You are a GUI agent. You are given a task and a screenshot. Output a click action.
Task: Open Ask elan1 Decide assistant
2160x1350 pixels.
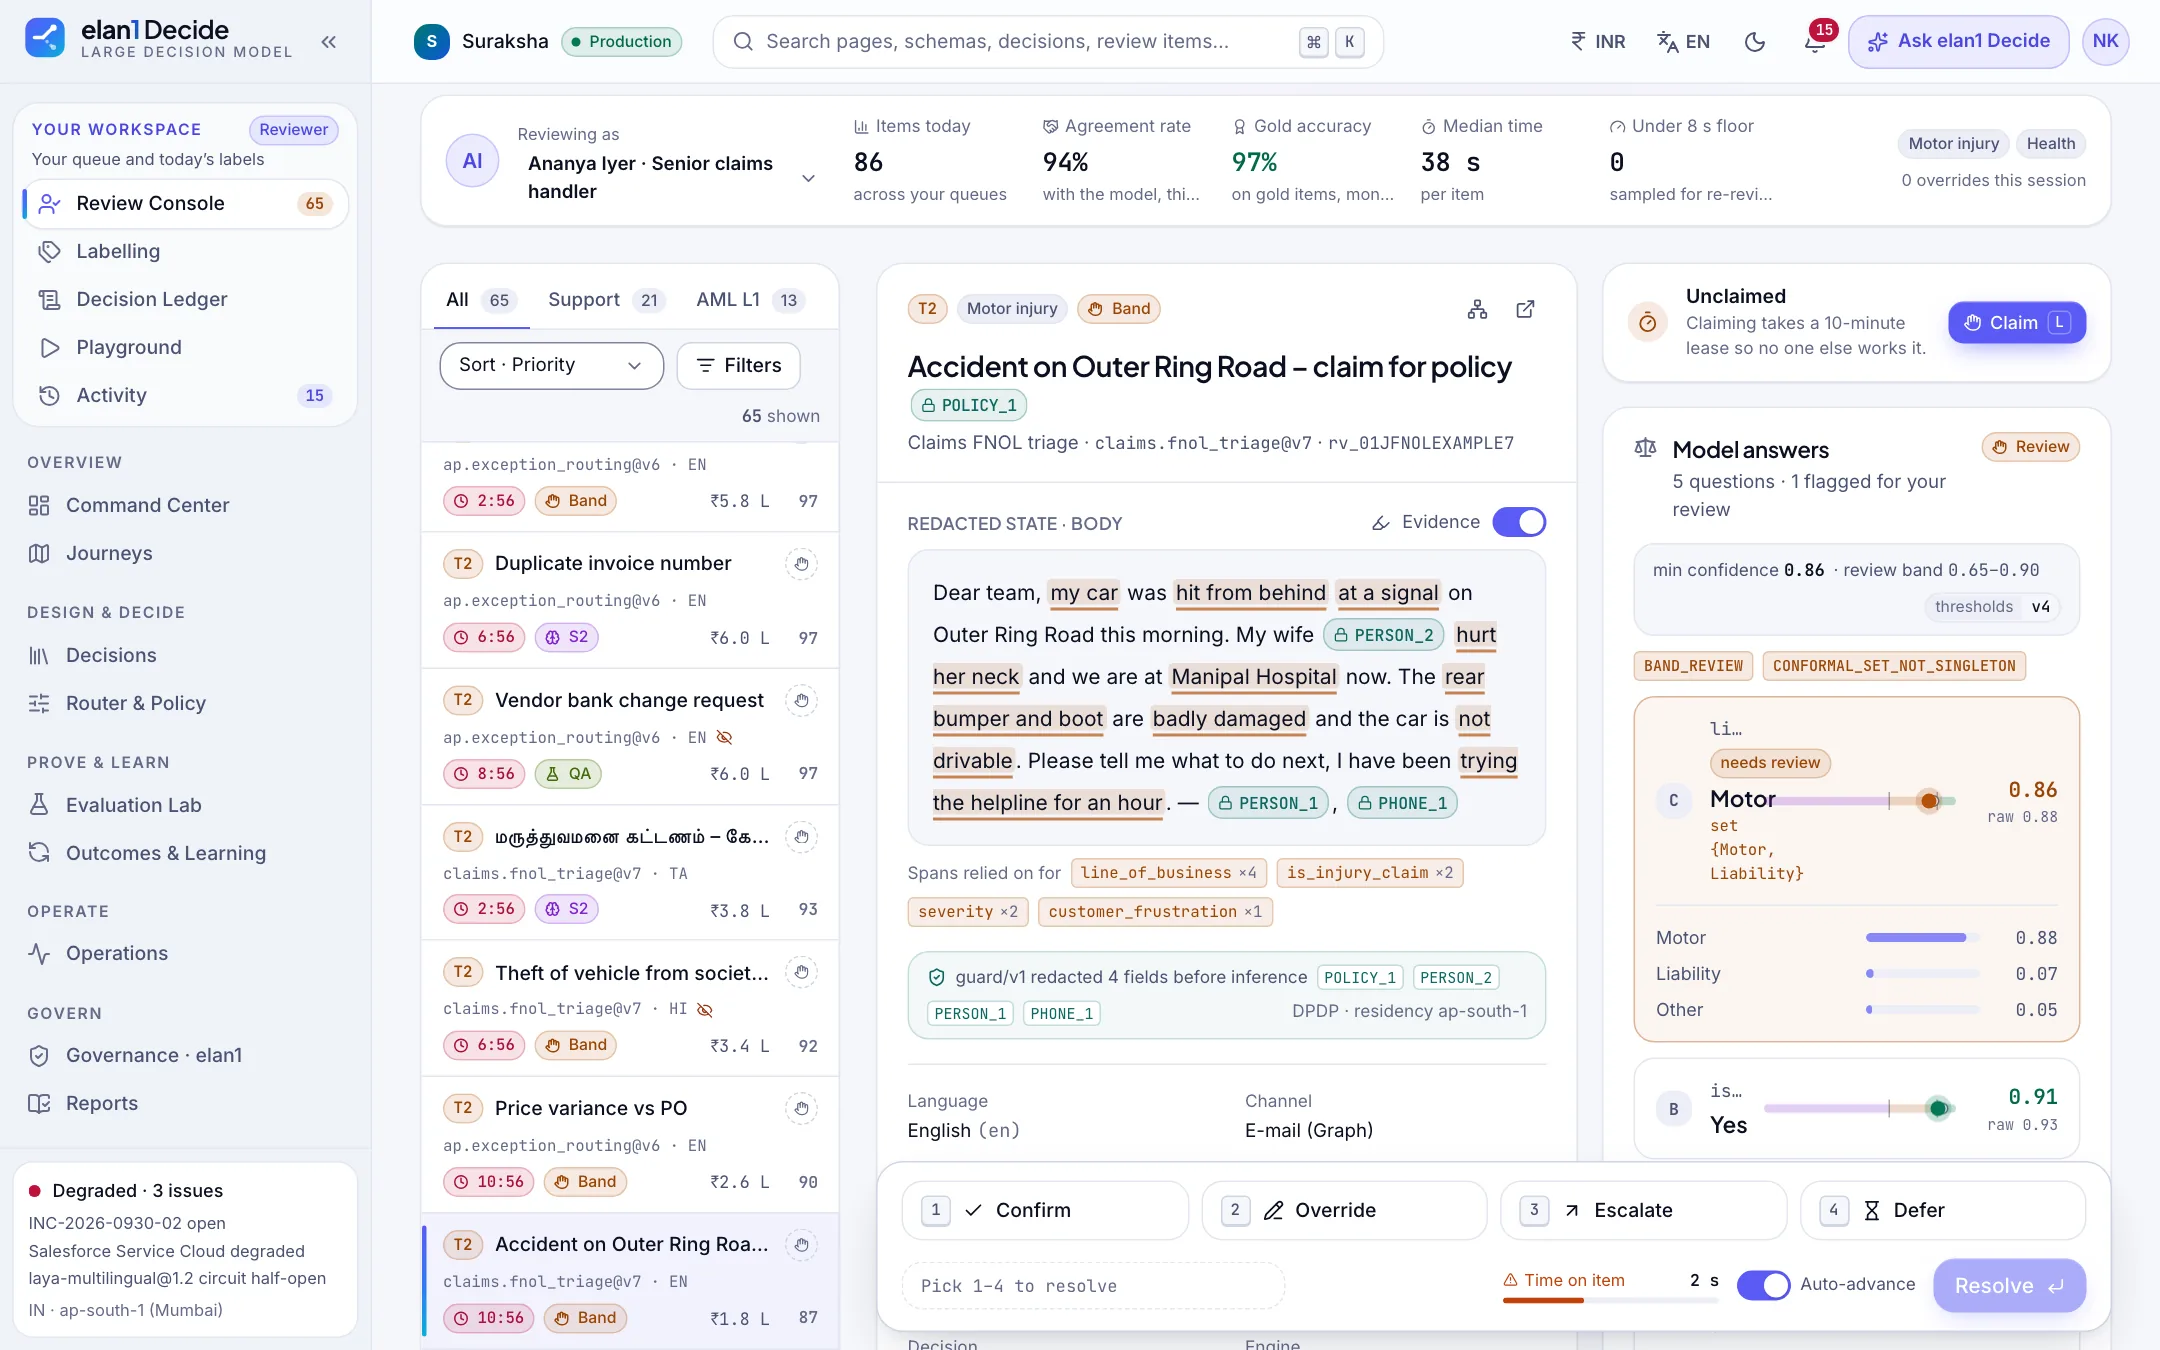(1958, 42)
